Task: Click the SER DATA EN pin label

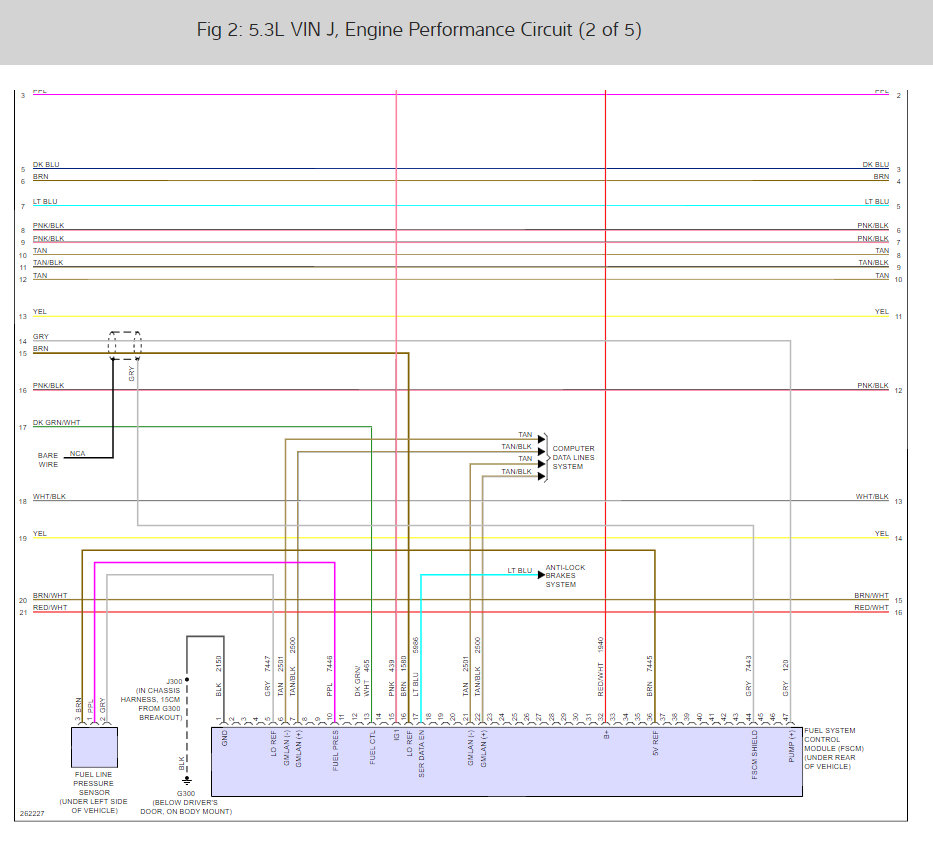Action: point(421,754)
